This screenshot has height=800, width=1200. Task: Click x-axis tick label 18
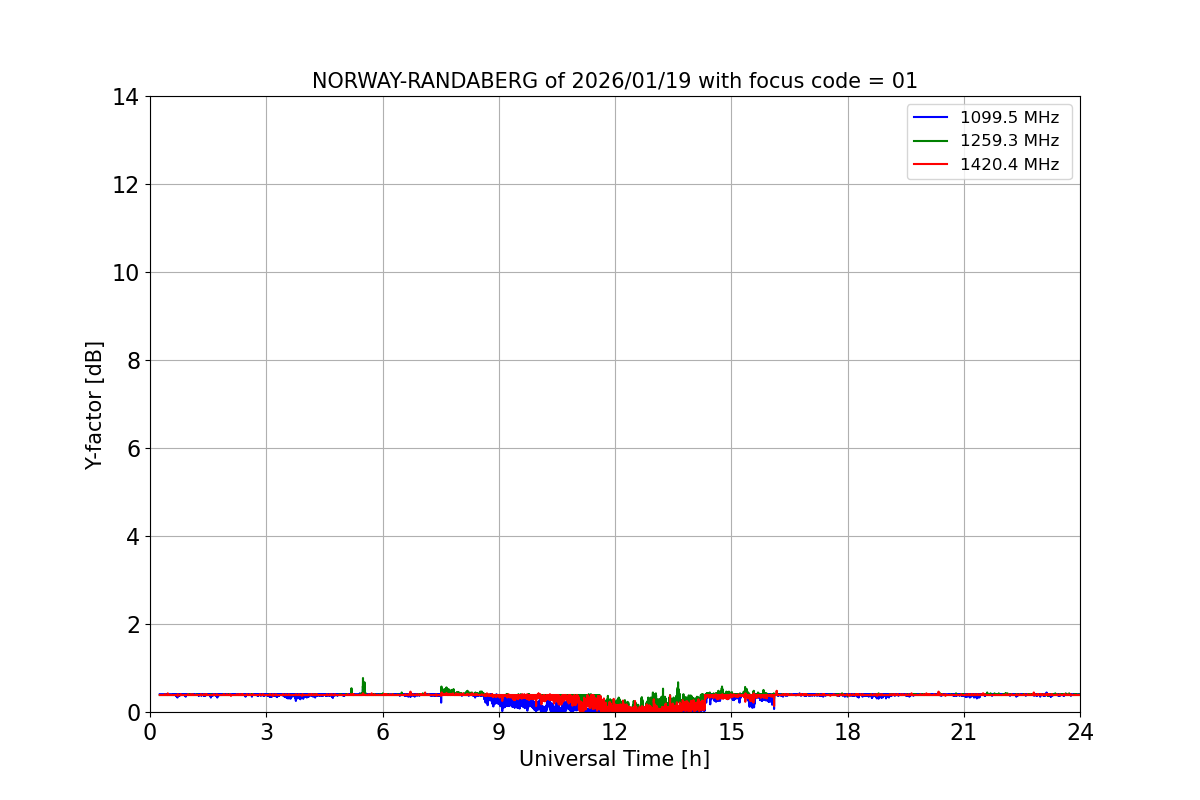[x=848, y=731]
